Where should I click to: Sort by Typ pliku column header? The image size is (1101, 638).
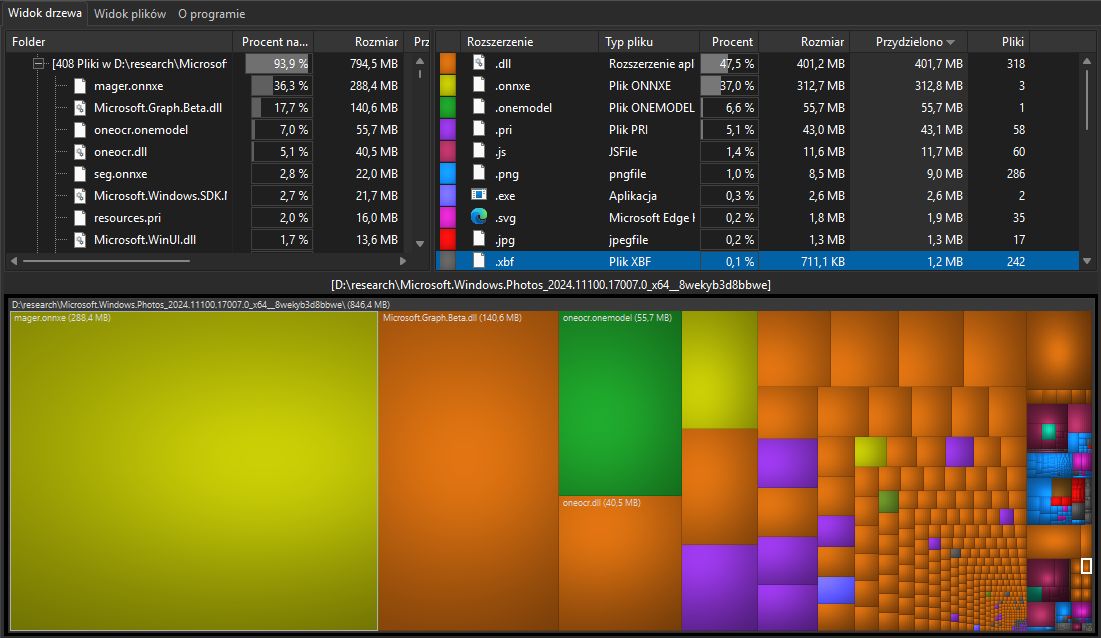coord(650,42)
